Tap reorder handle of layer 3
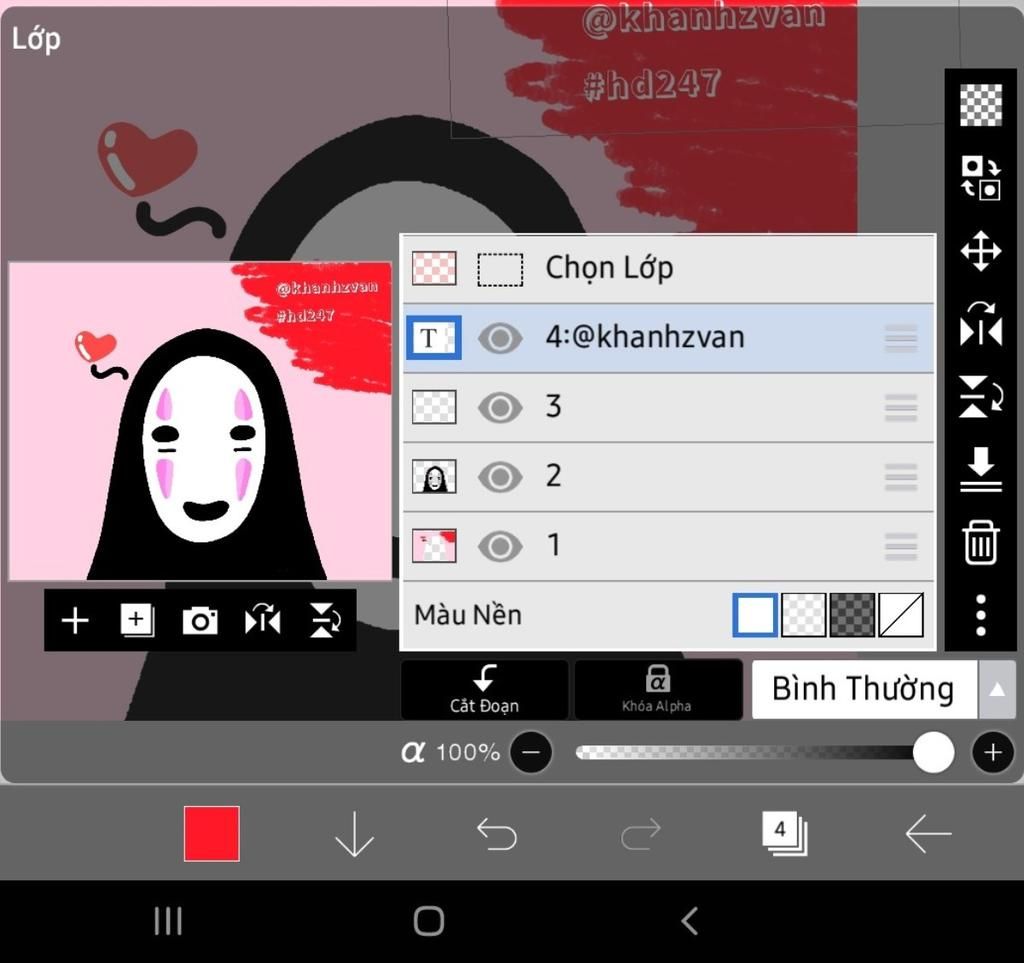Viewport: 1024px width, 963px height. [901, 407]
